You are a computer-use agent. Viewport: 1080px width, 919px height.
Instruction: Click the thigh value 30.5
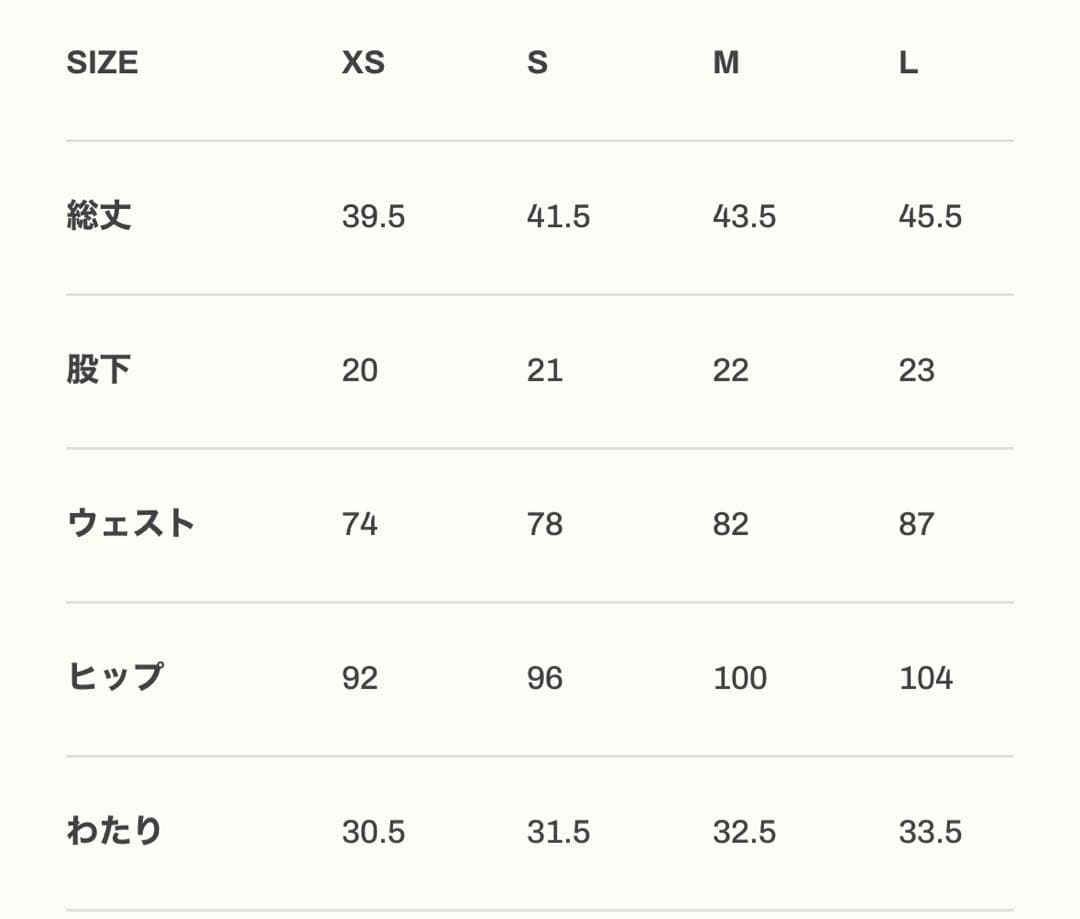[x=373, y=833]
